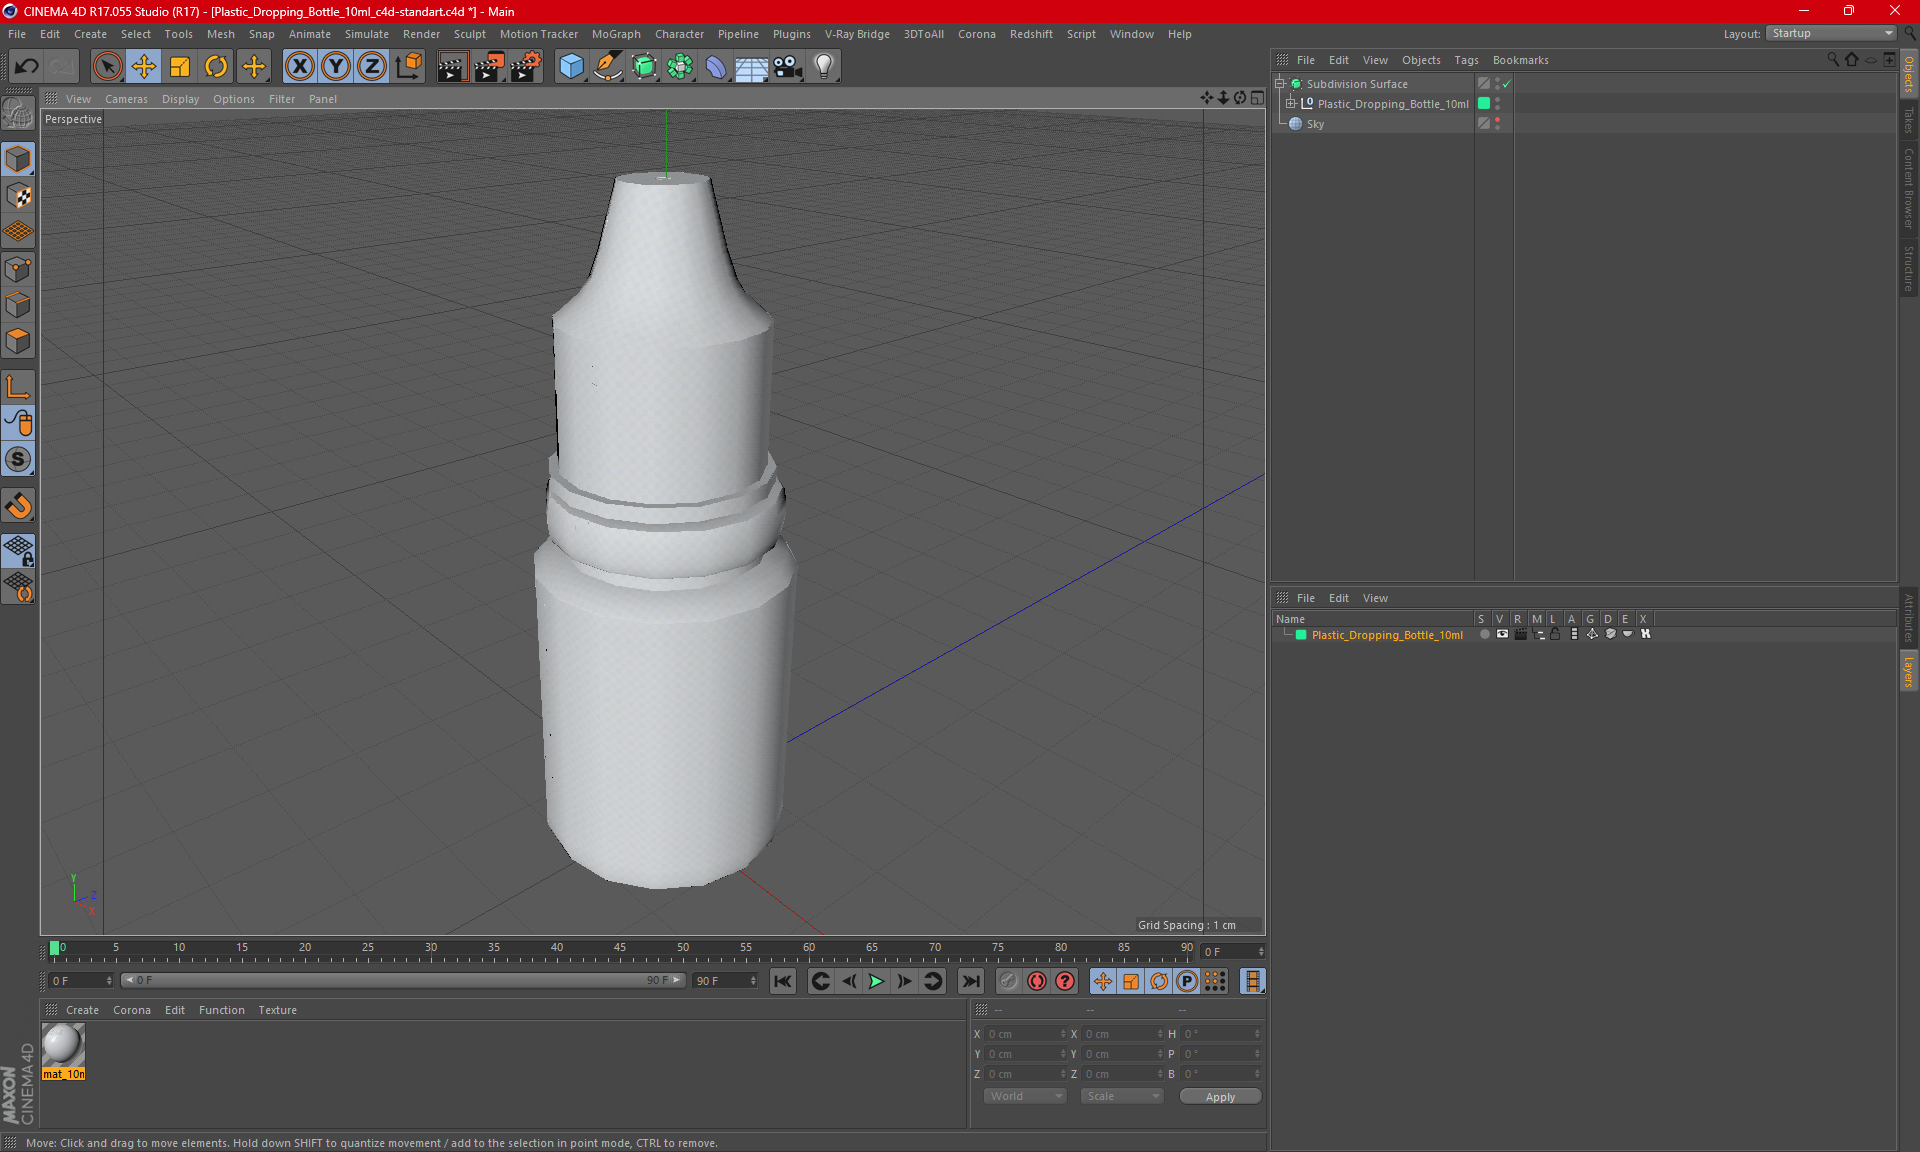The width and height of the screenshot is (1920, 1152).
Task: Toggle layer Solo dot
Action: pos(1484,634)
